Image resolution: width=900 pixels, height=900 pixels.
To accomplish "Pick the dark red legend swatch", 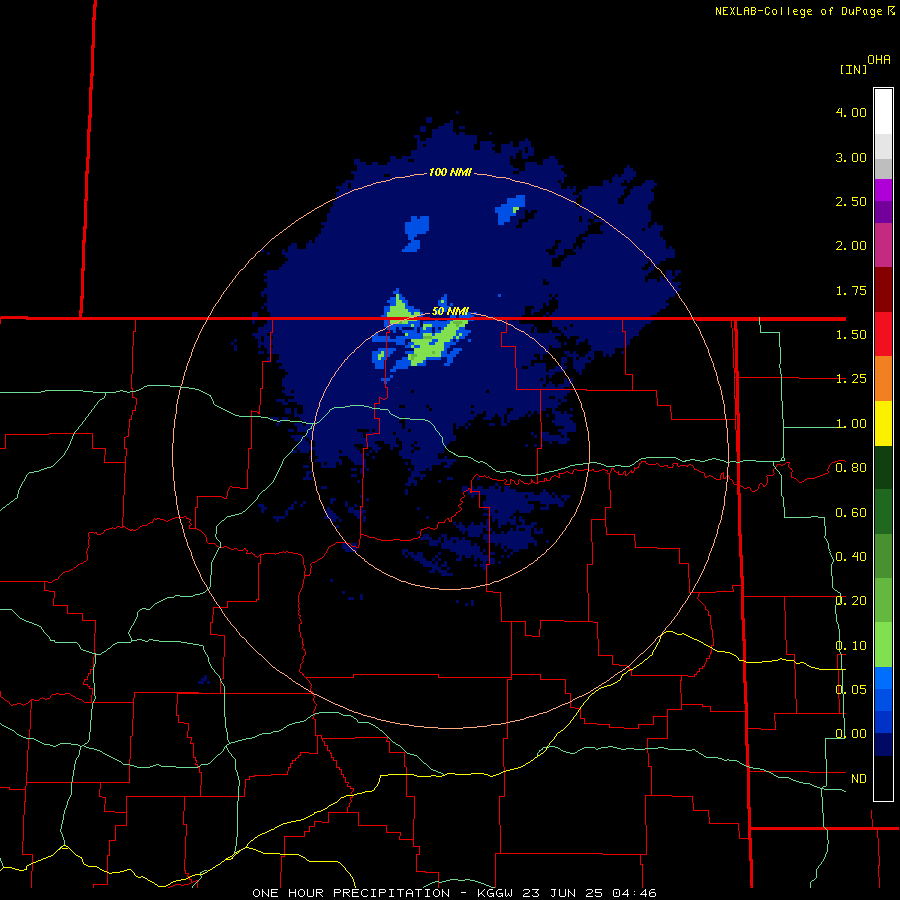I will (883, 290).
